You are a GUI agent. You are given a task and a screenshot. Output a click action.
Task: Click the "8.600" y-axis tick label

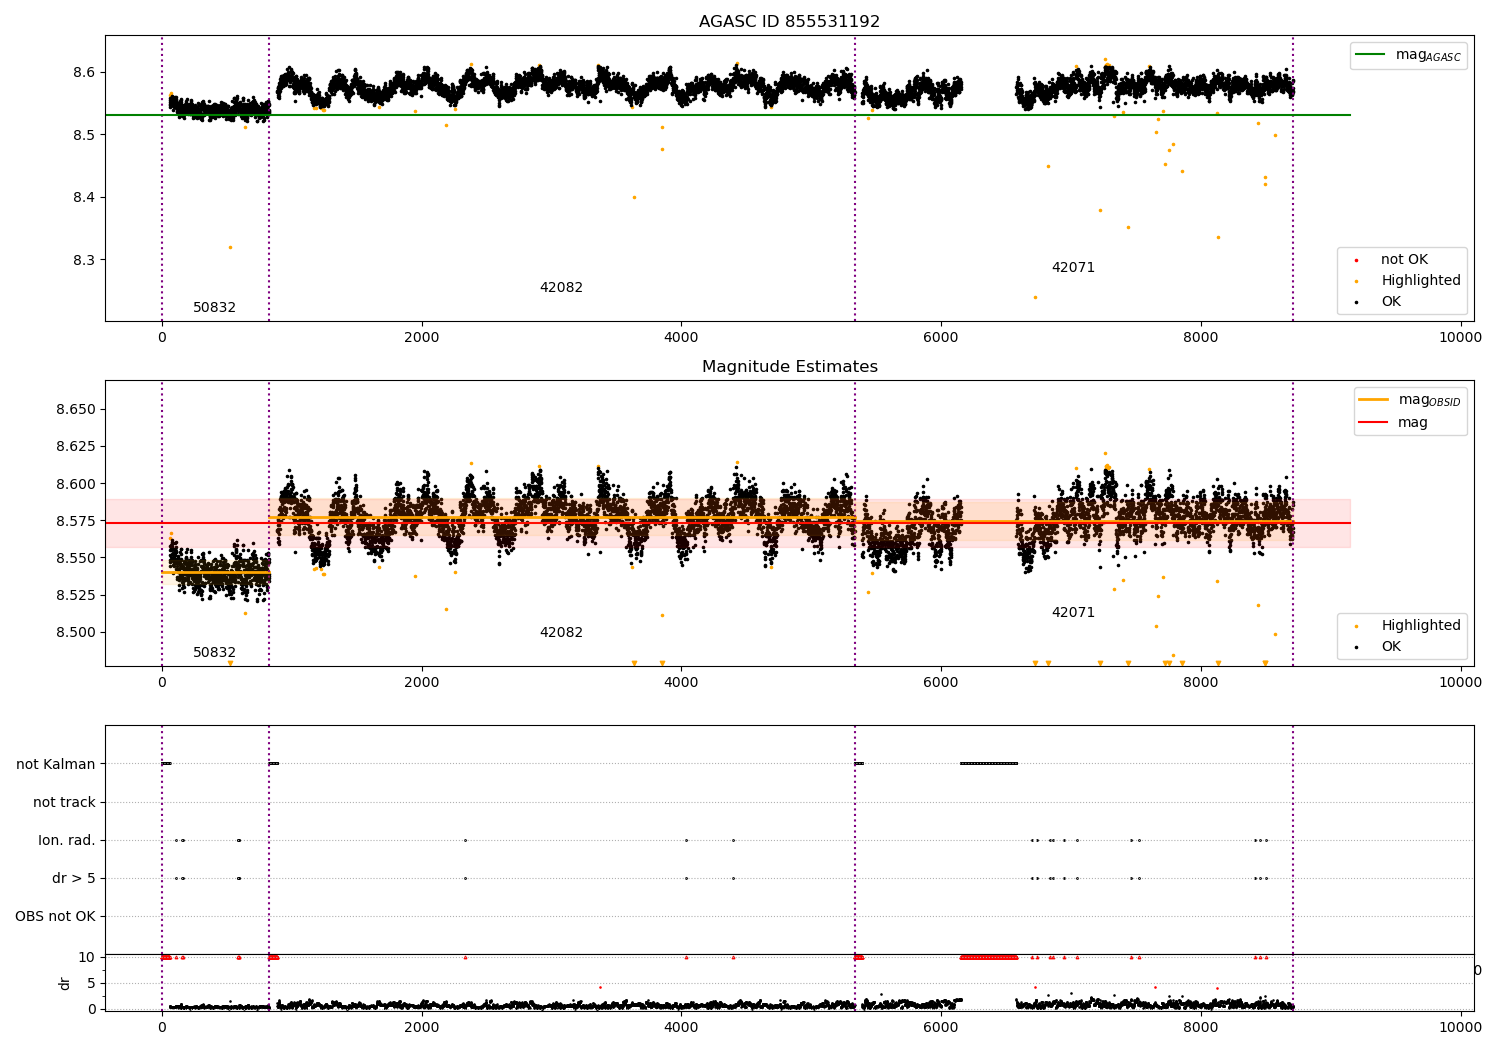pos(76,484)
